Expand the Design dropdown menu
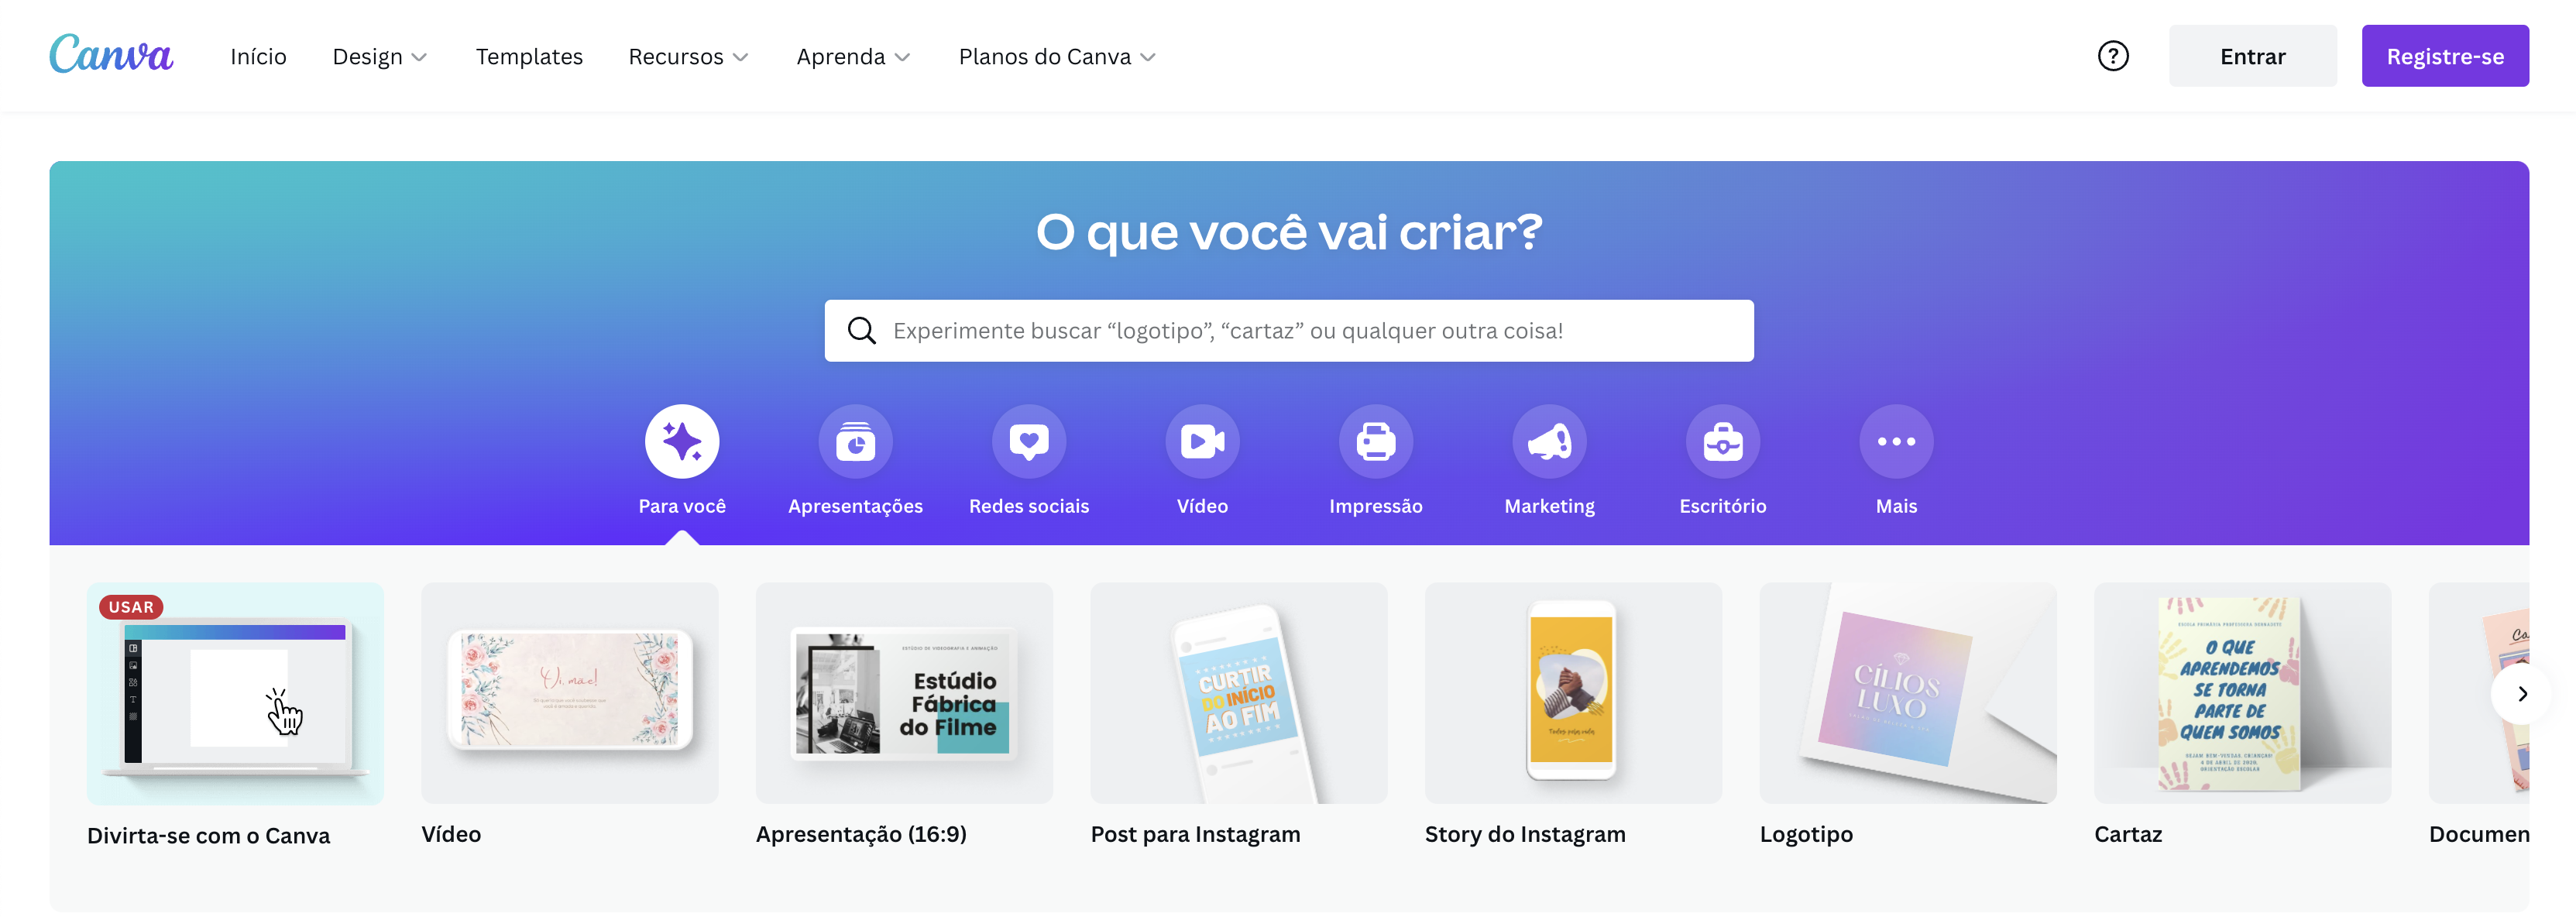The image size is (2576, 917). coord(380,57)
